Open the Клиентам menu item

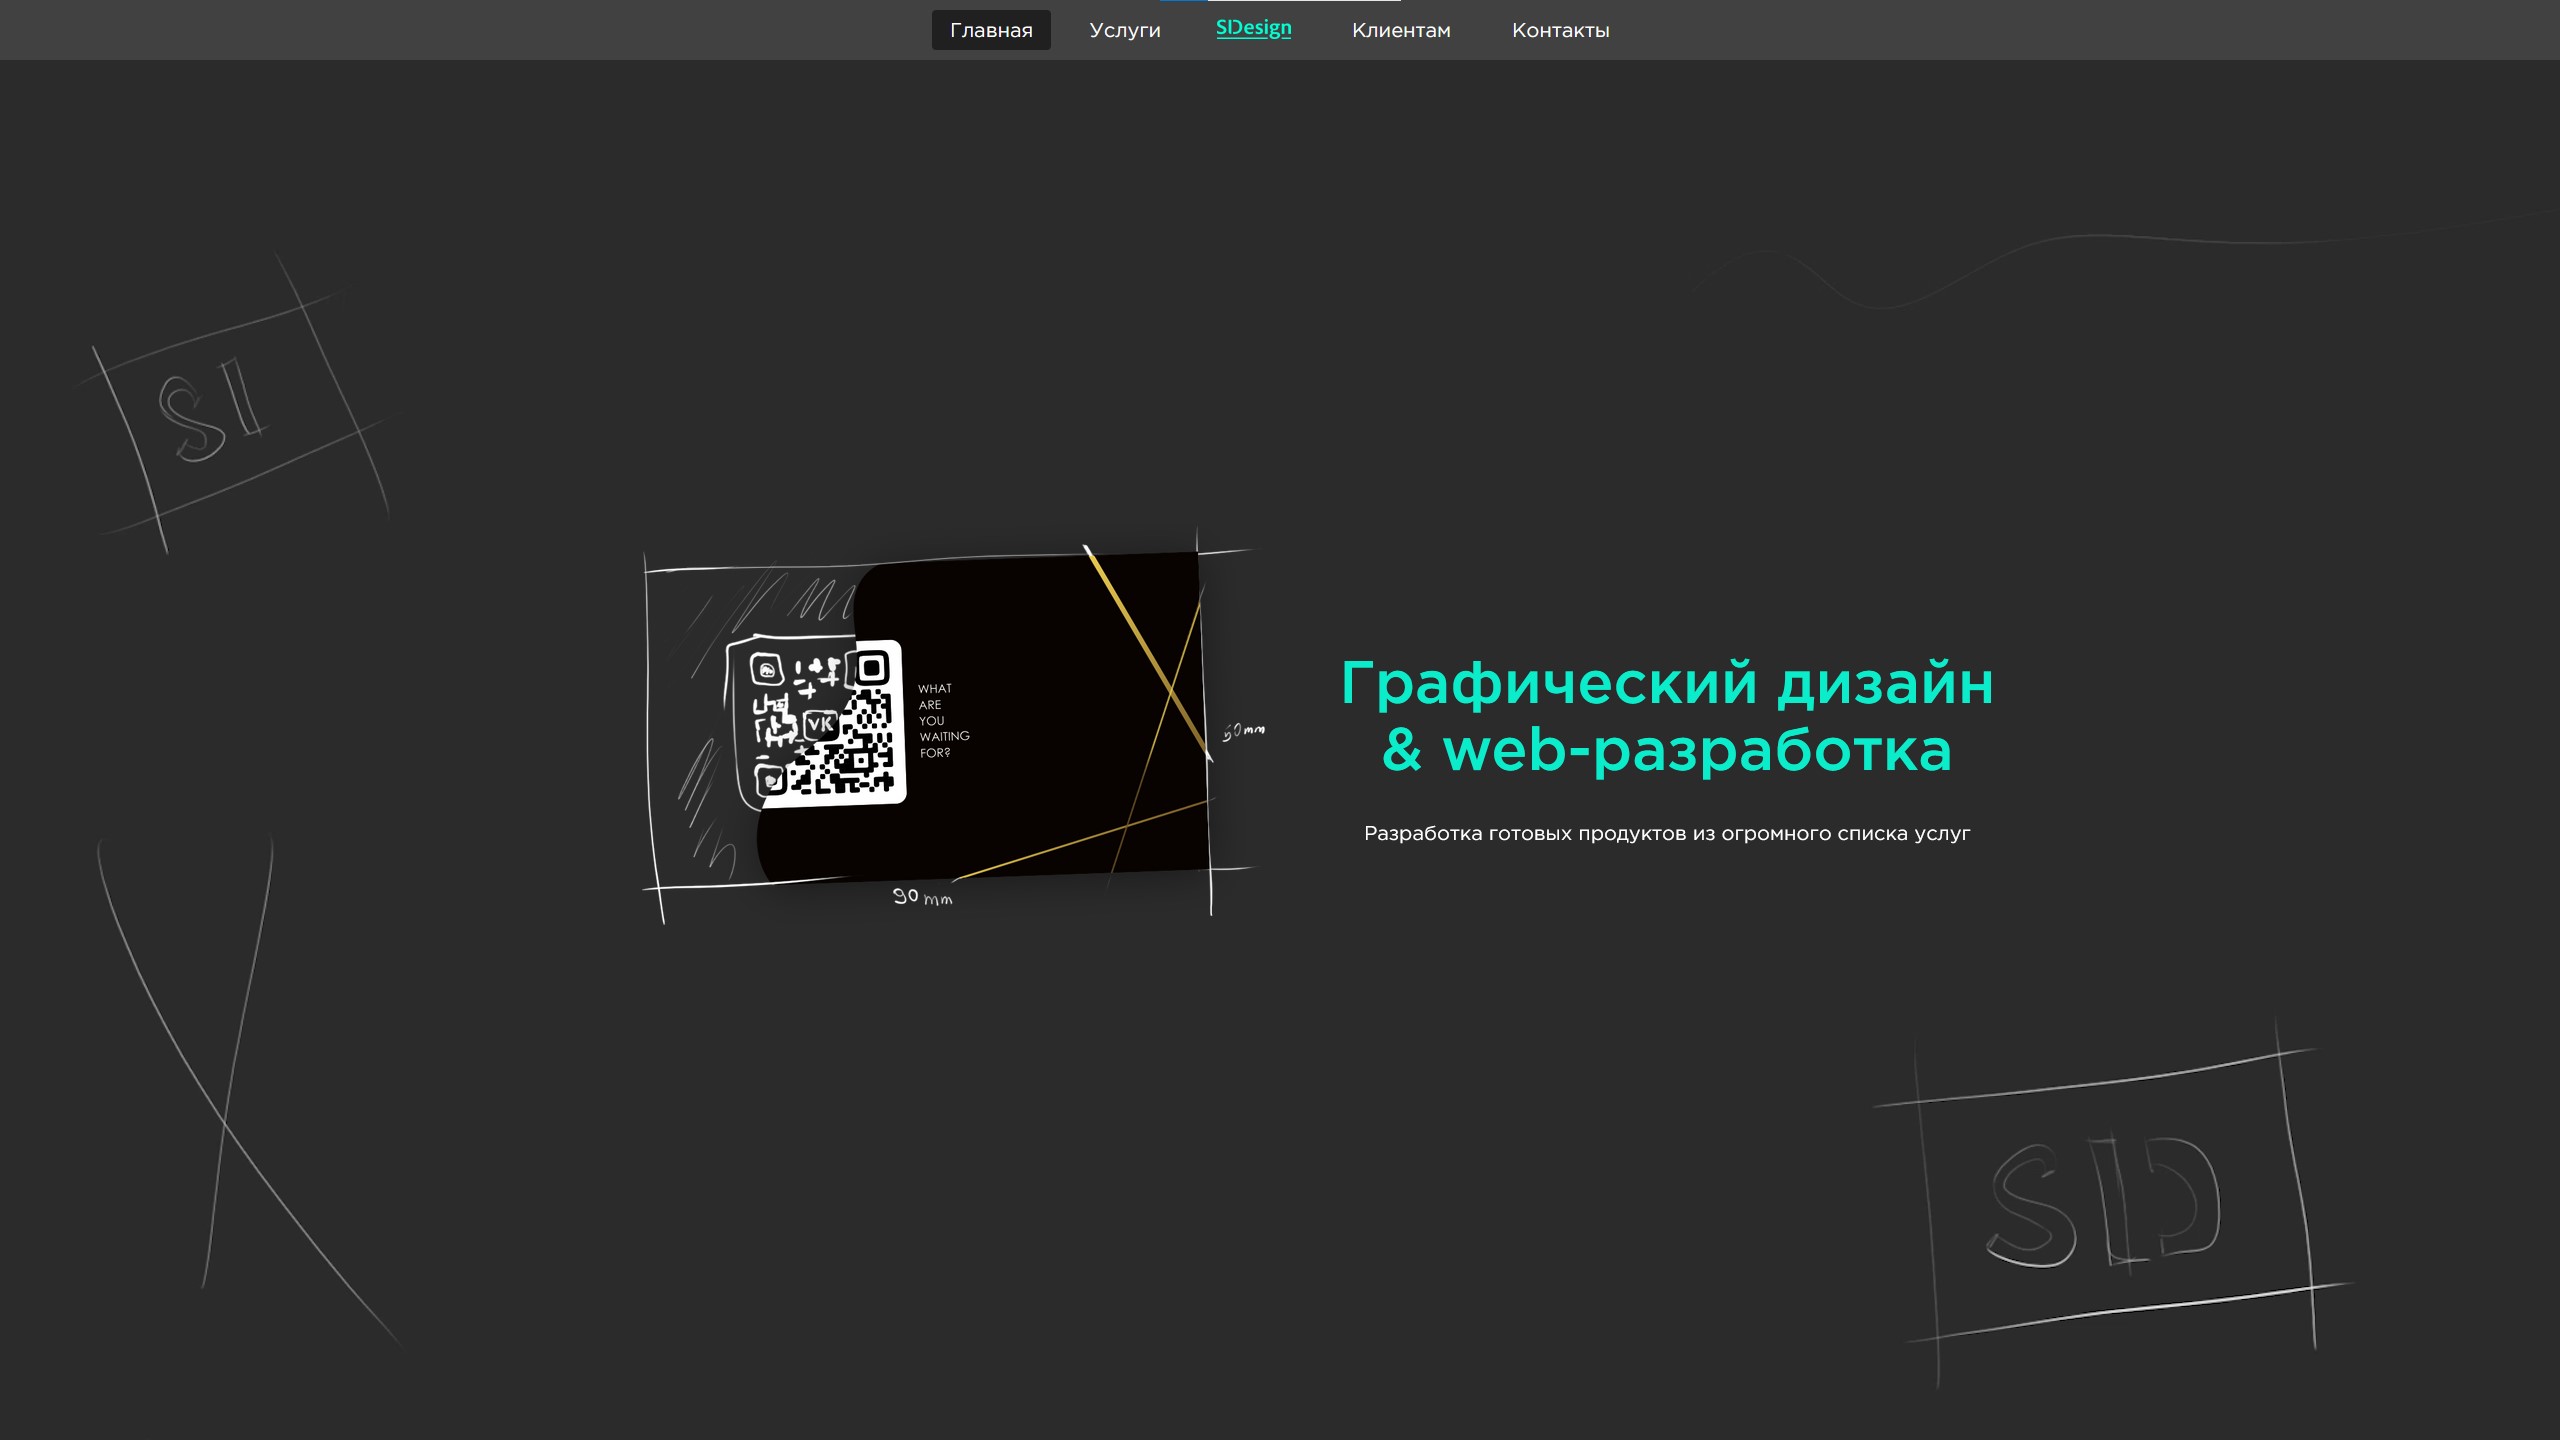(x=1400, y=30)
